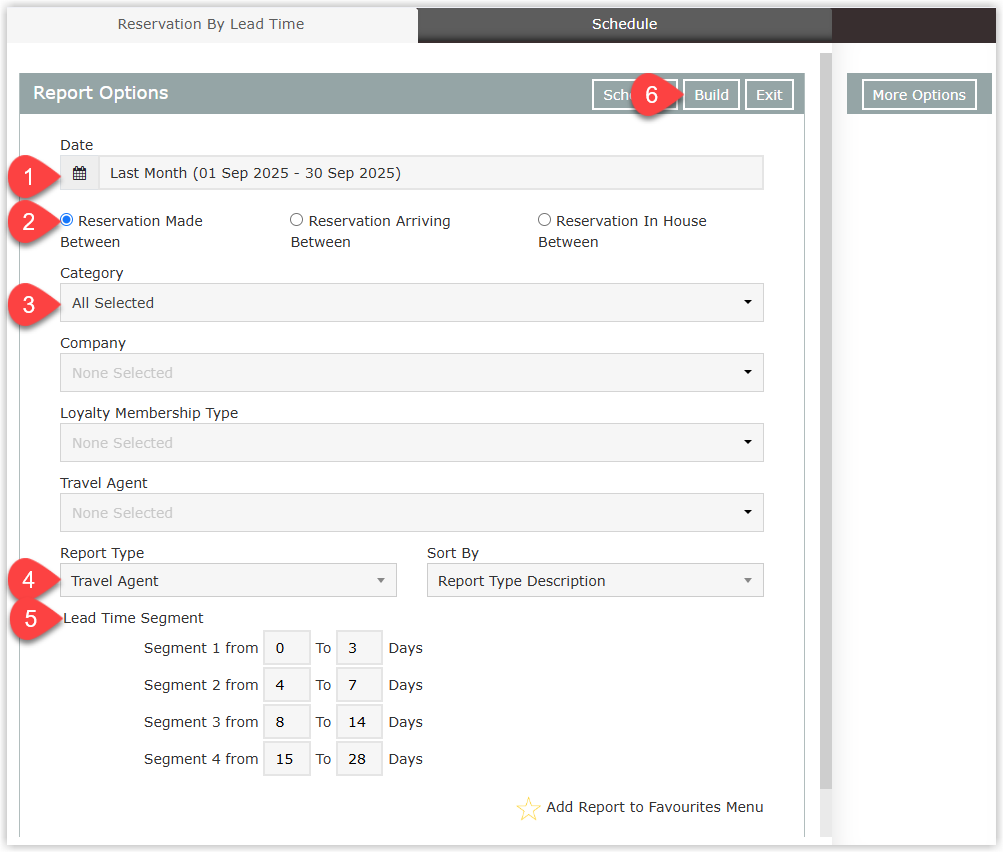Click the Build button
Screen dimensions: 1004x853
pyautogui.click(x=711, y=95)
